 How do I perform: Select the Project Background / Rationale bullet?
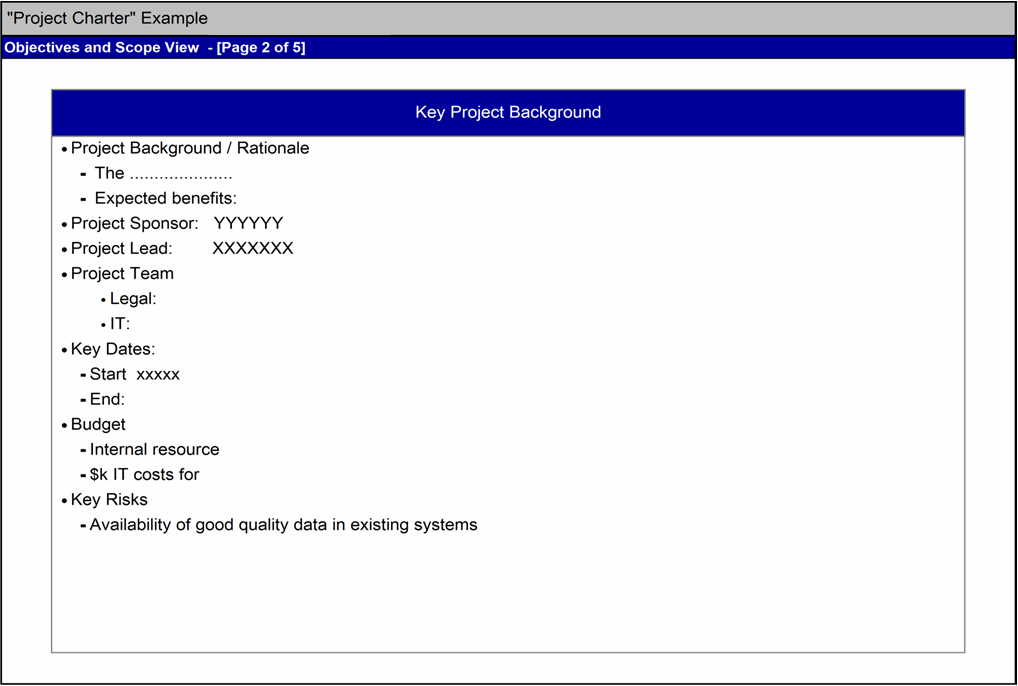189,148
